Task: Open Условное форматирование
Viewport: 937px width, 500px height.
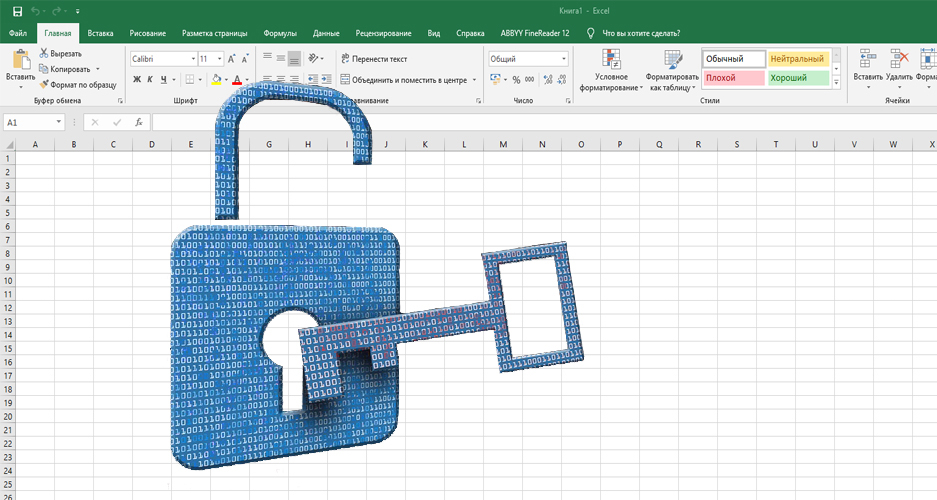Action: pyautogui.click(x=611, y=70)
